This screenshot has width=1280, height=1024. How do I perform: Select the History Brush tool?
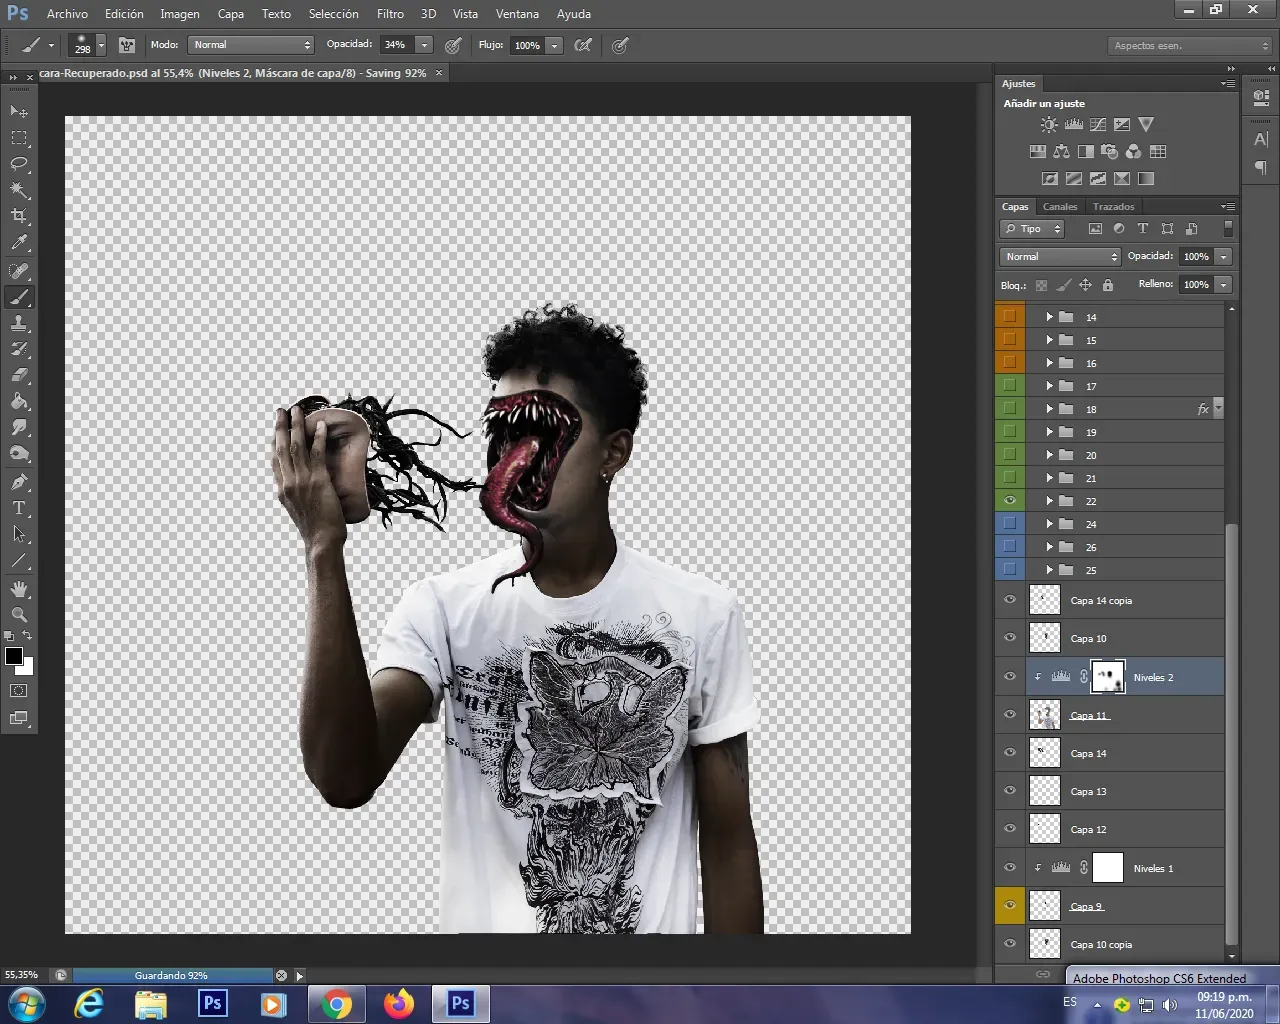pos(19,349)
